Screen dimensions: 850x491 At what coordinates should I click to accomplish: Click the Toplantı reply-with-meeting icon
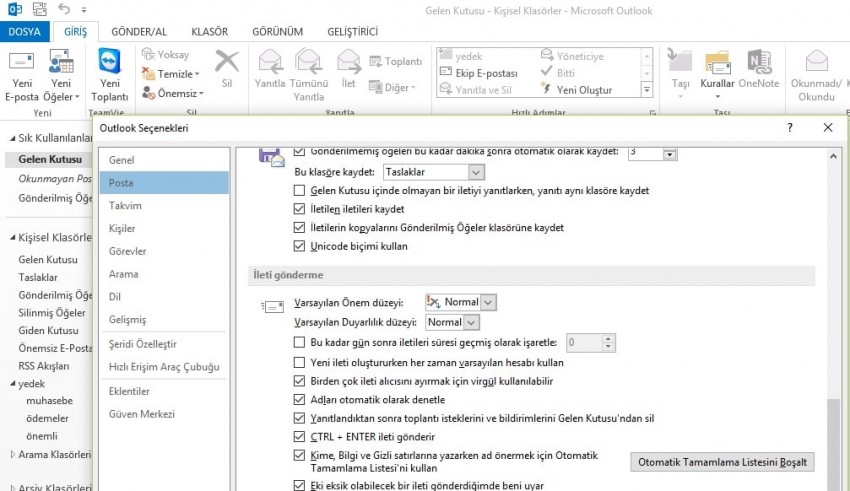pyautogui.click(x=375, y=61)
